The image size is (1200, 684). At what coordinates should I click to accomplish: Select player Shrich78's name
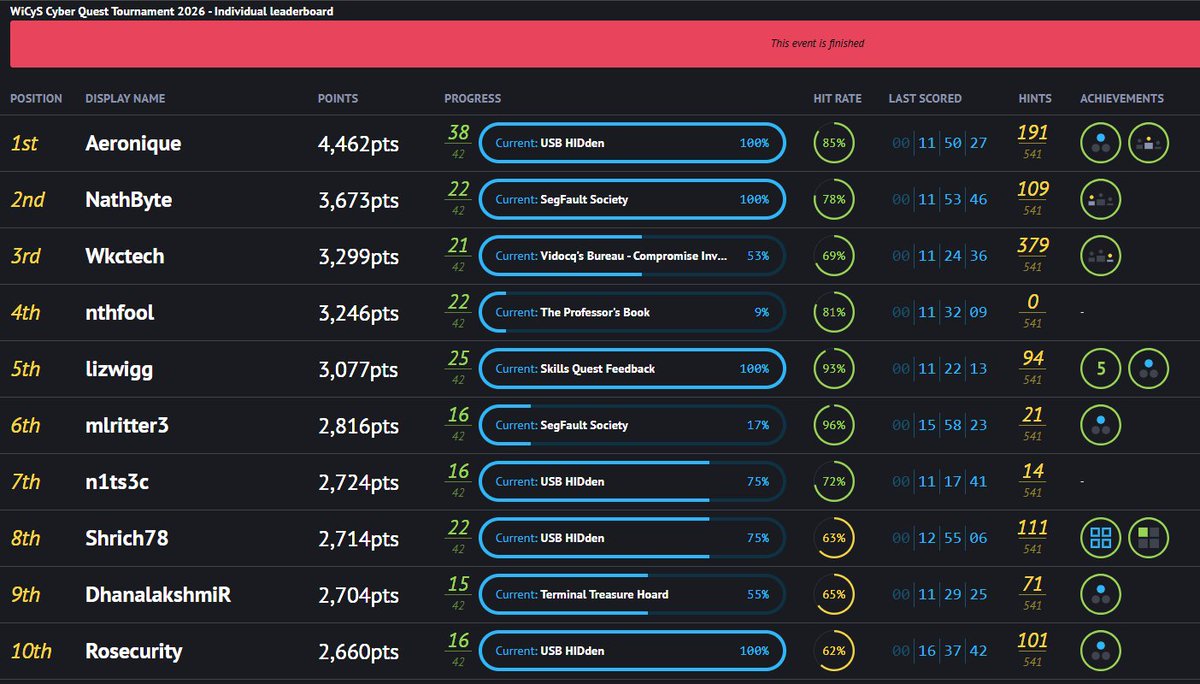pyautogui.click(x=127, y=538)
